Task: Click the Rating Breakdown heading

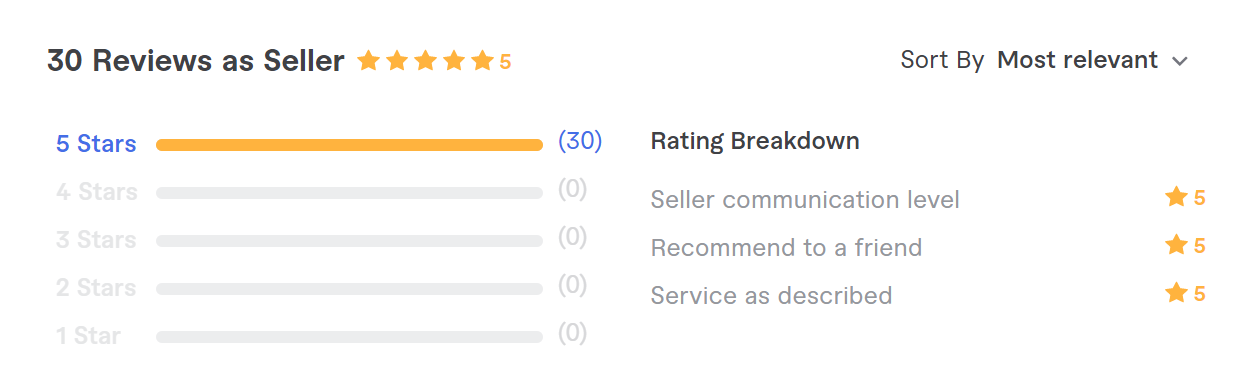Action: click(x=755, y=141)
